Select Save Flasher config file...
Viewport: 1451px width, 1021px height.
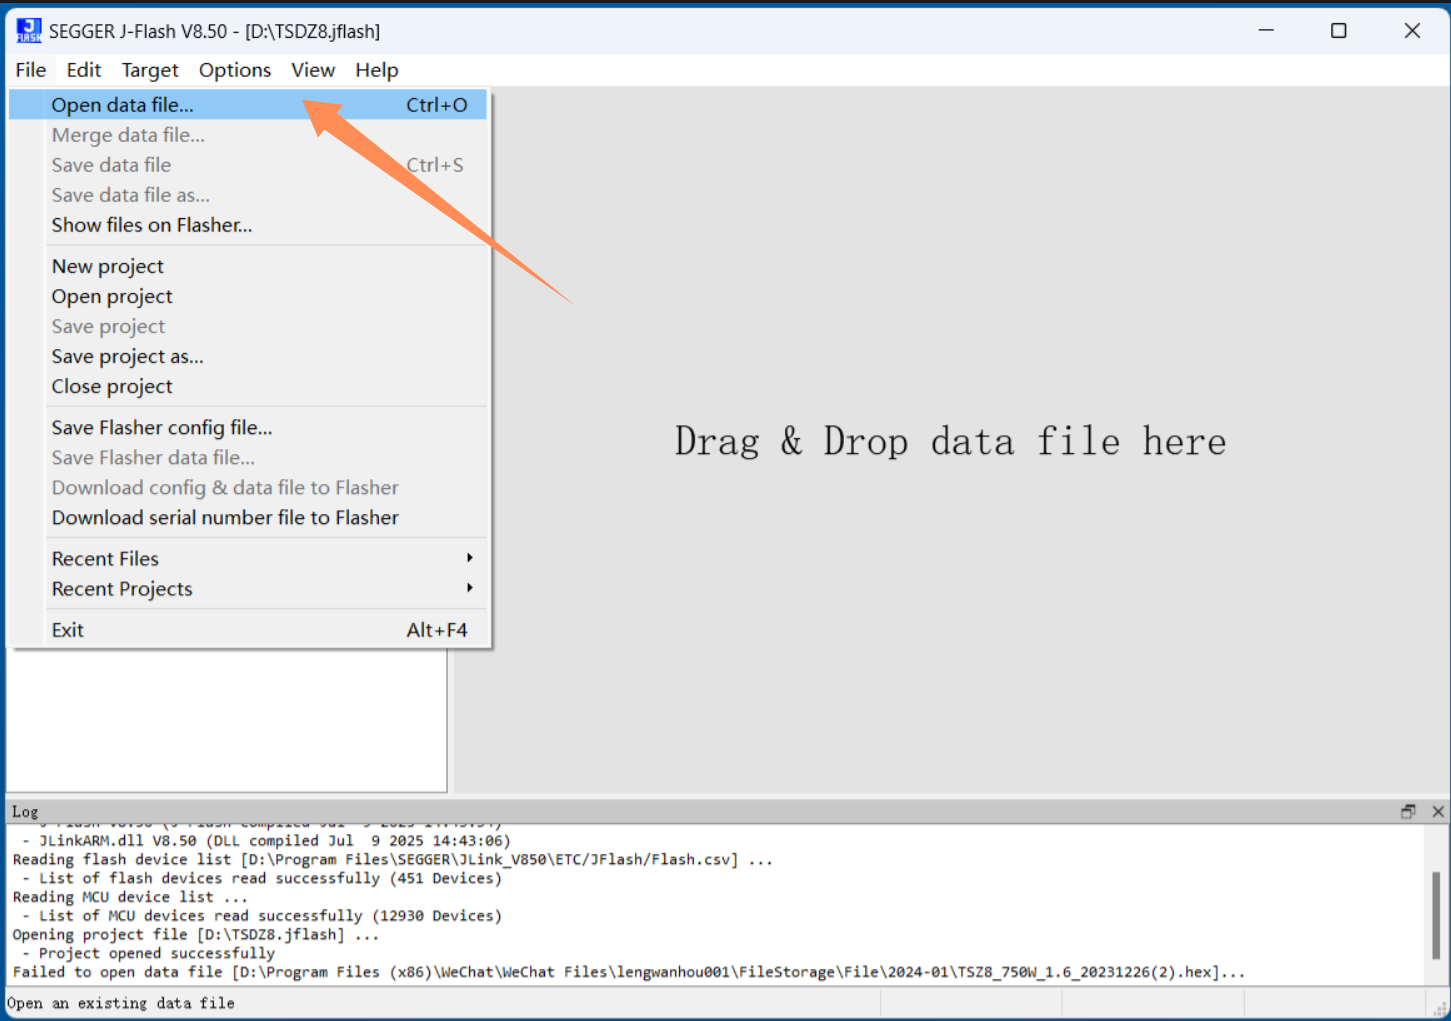click(x=248, y=427)
